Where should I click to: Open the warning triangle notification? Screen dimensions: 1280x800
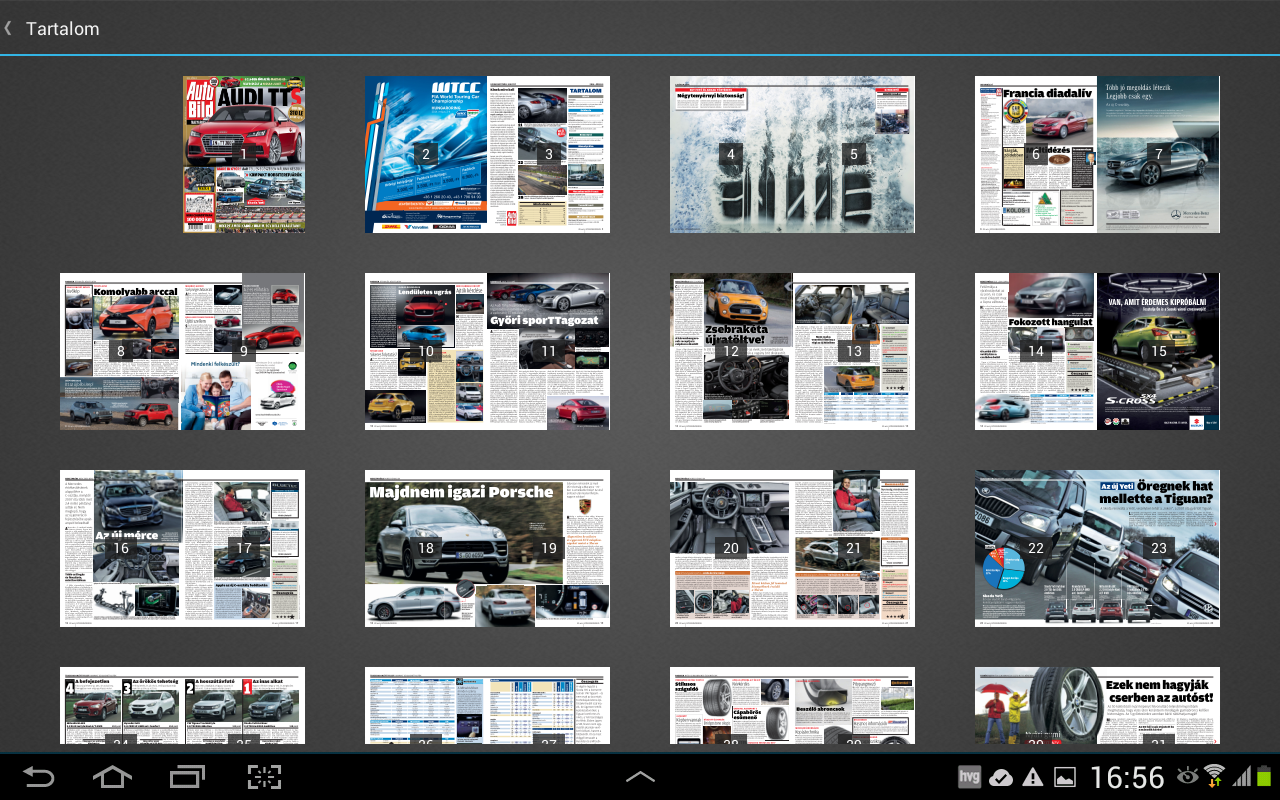1032,777
